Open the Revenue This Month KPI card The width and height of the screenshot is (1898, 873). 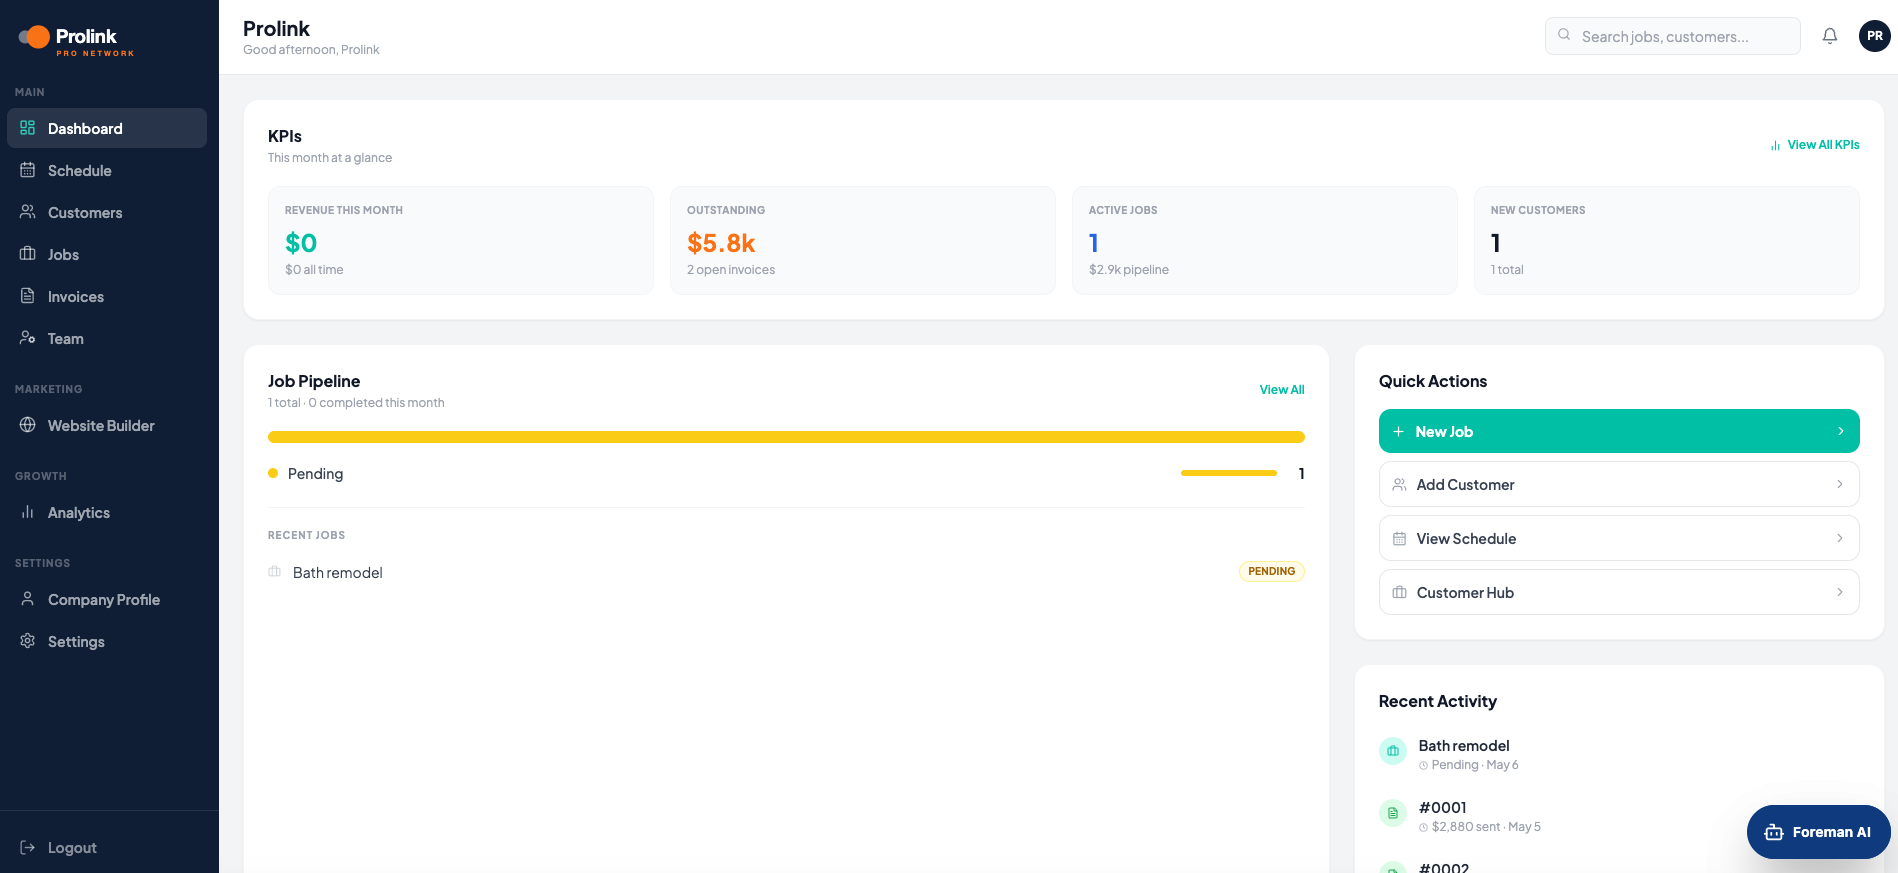[x=461, y=240]
